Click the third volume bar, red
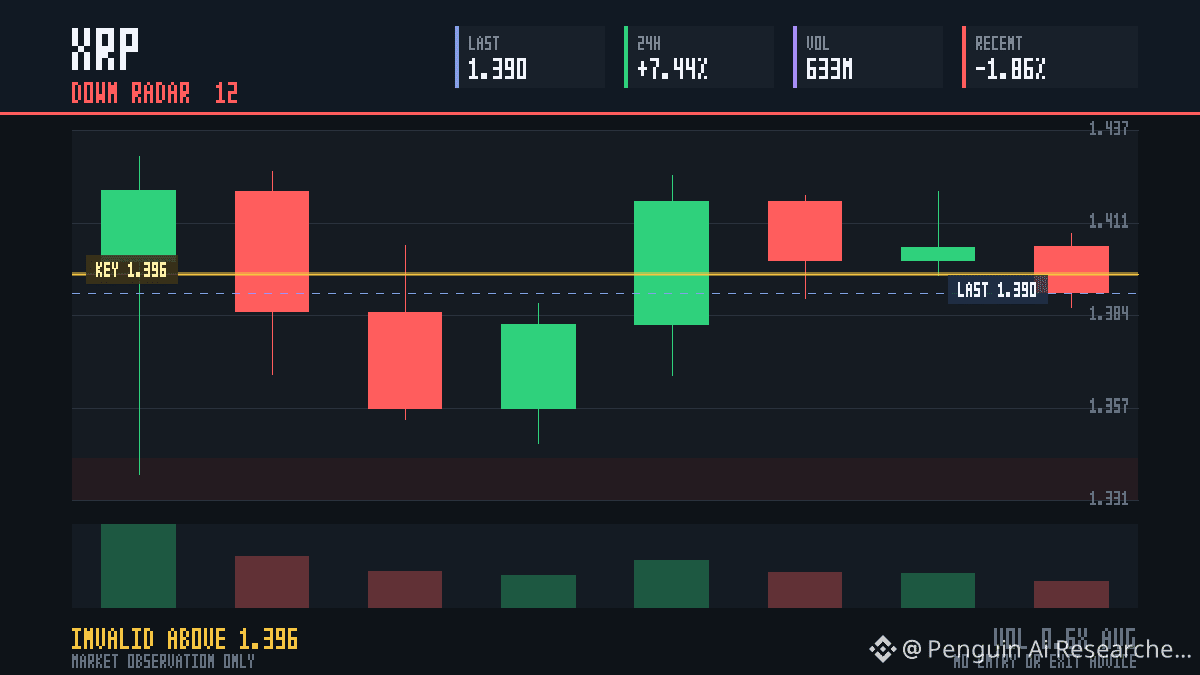 pyautogui.click(x=405, y=589)
